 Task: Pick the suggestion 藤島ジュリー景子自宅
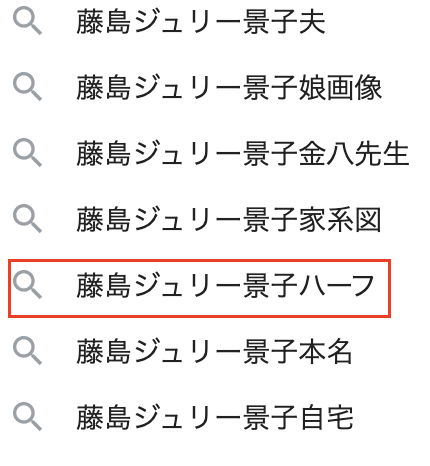coord(215,417)
